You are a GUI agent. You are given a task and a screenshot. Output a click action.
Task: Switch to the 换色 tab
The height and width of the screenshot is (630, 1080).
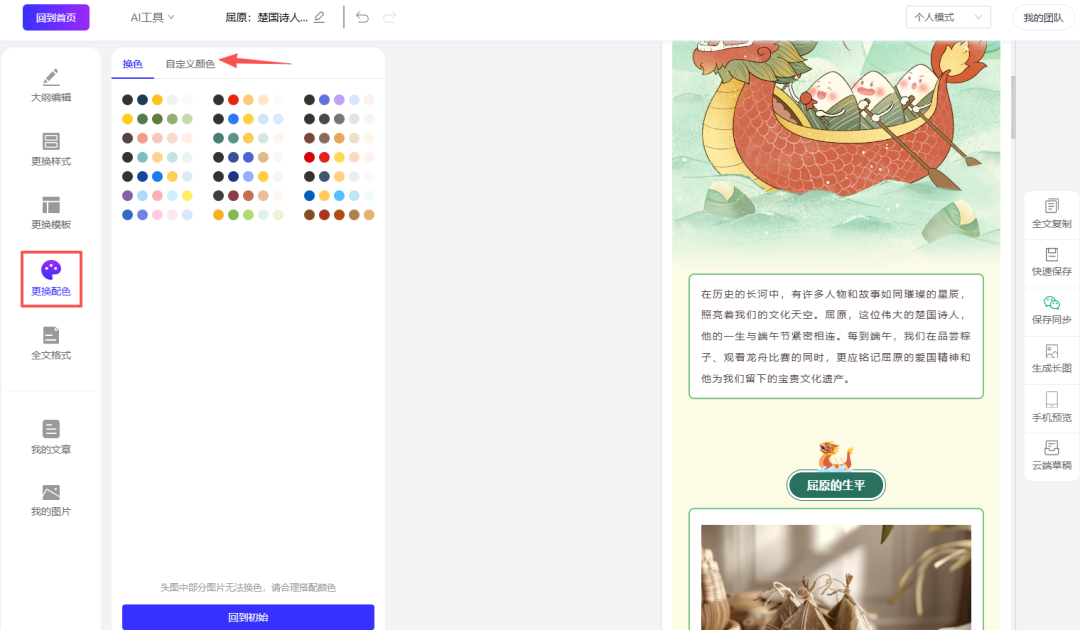click(132, 64)
